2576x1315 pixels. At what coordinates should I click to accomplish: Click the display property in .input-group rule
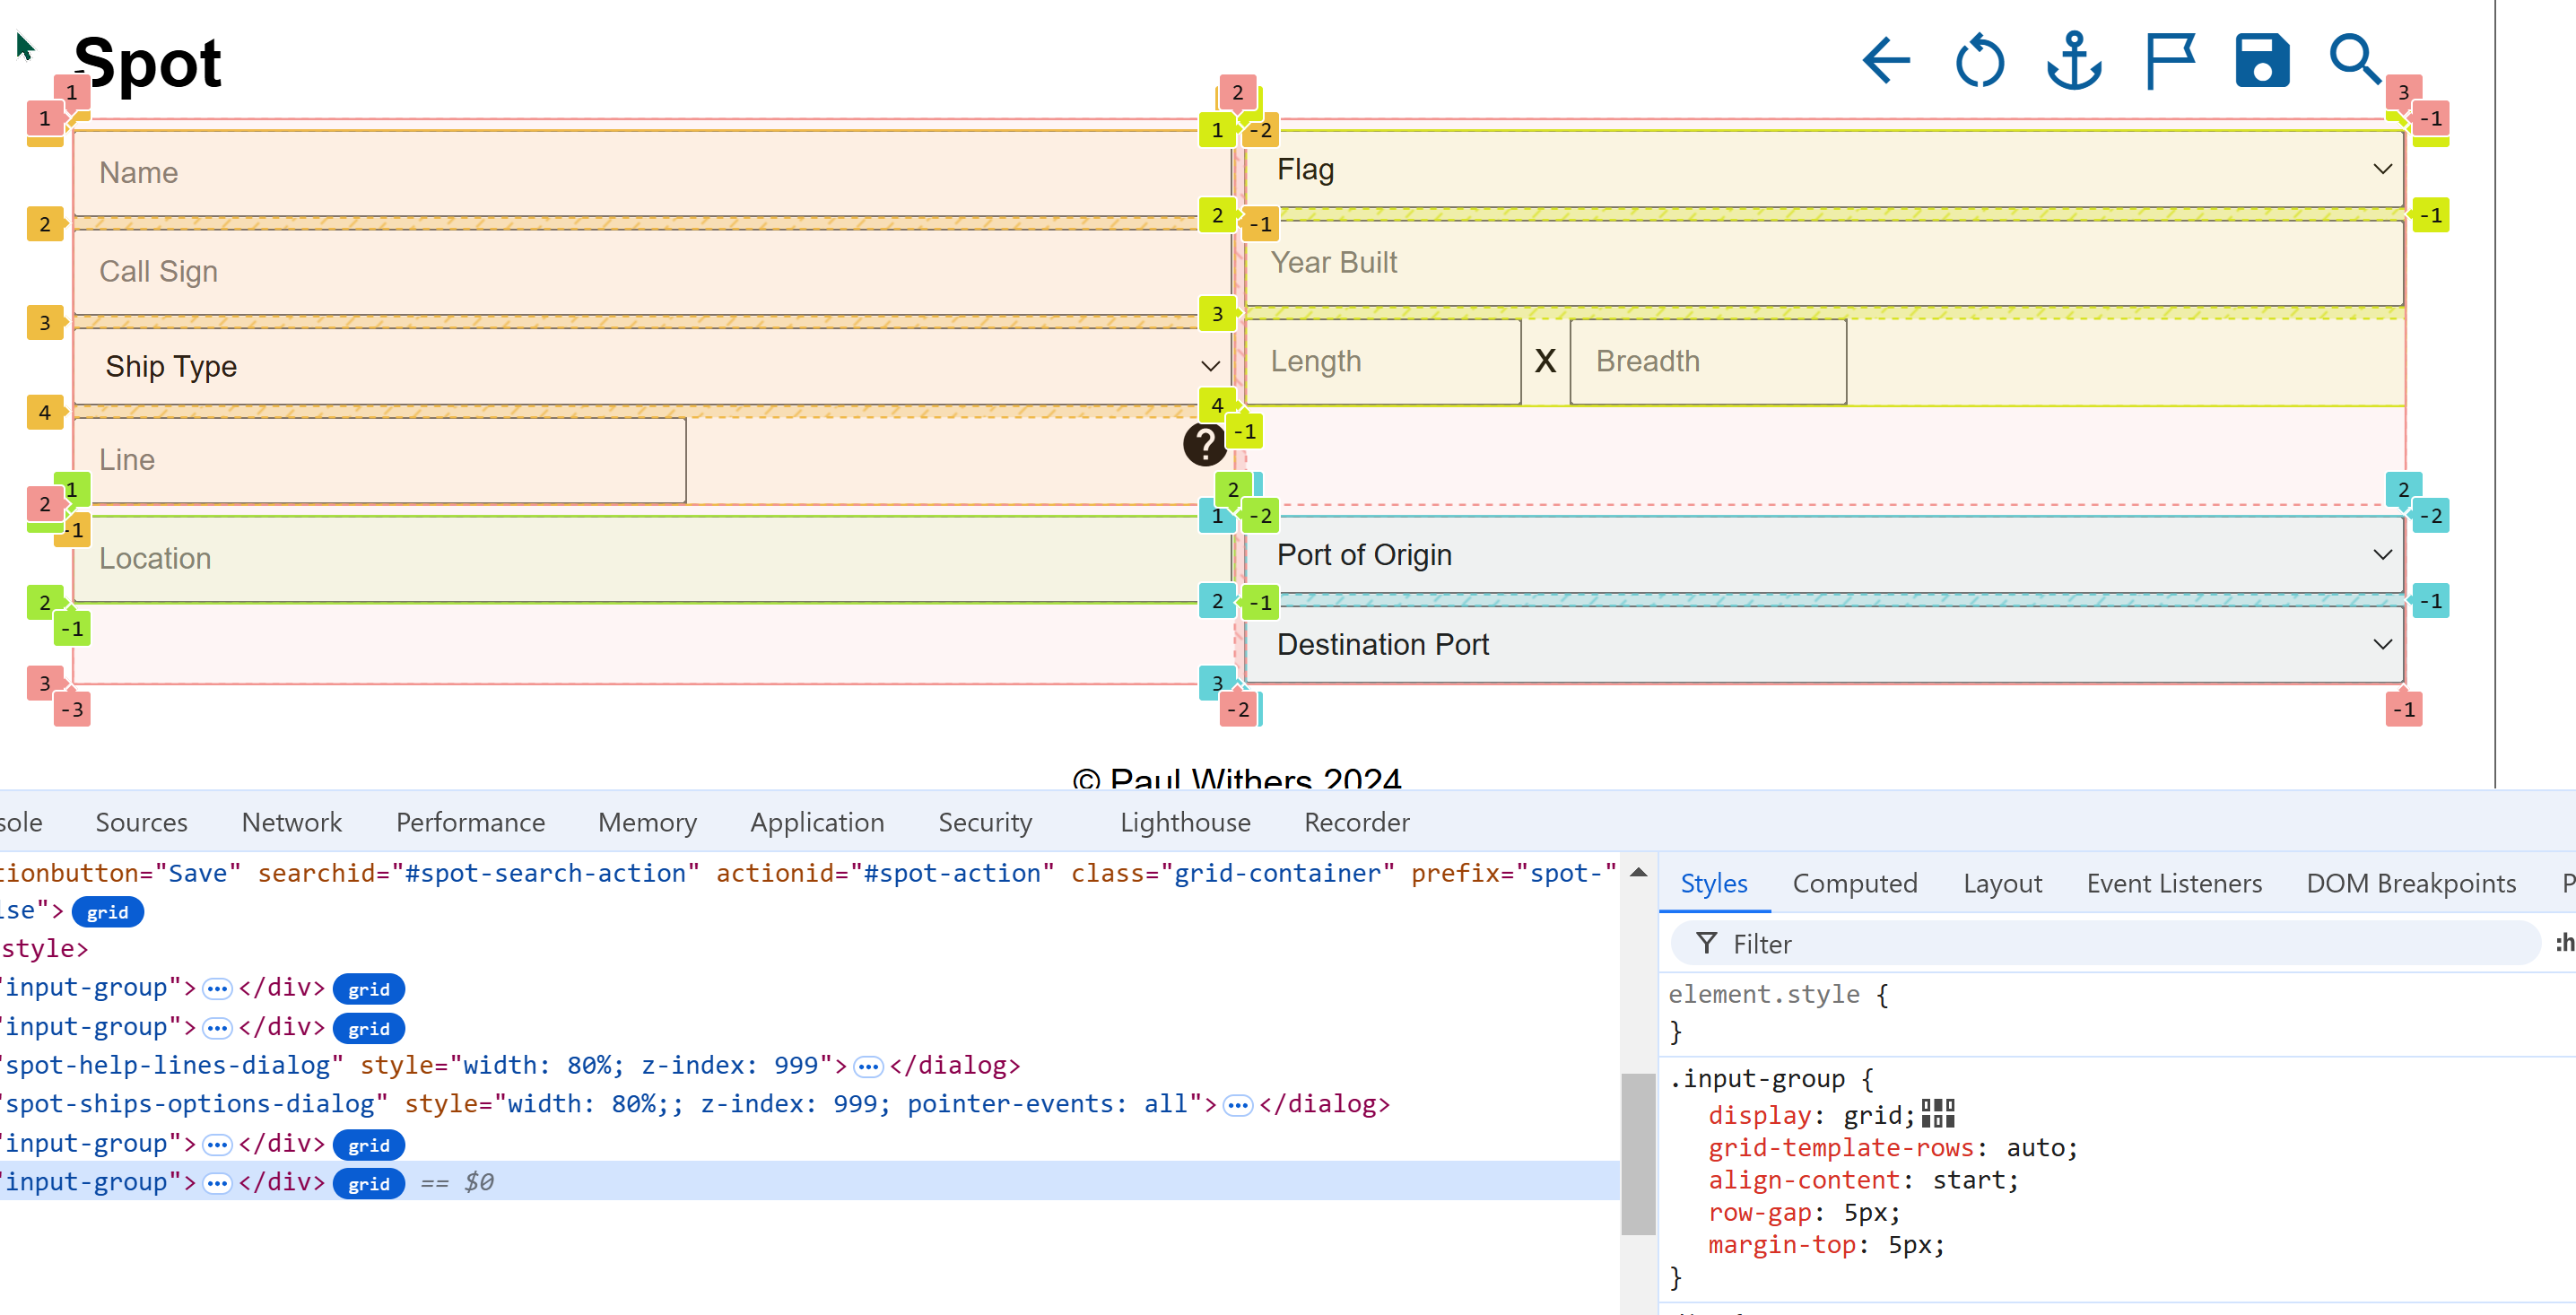pos(1759,1115)
